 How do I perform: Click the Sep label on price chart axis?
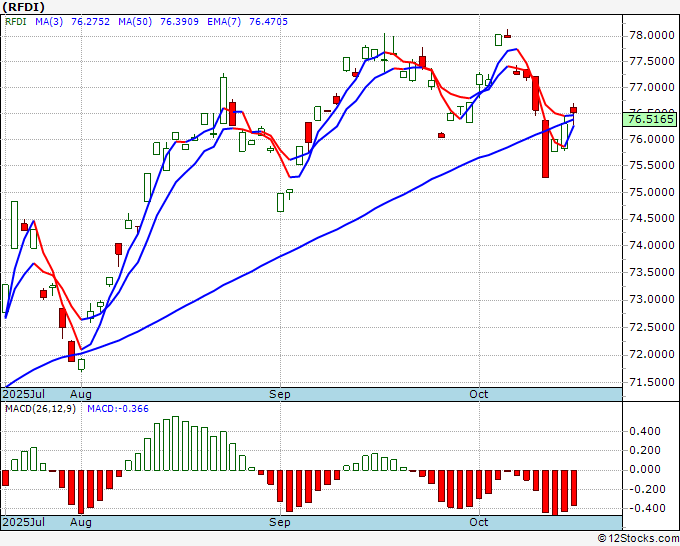[280, 394]
